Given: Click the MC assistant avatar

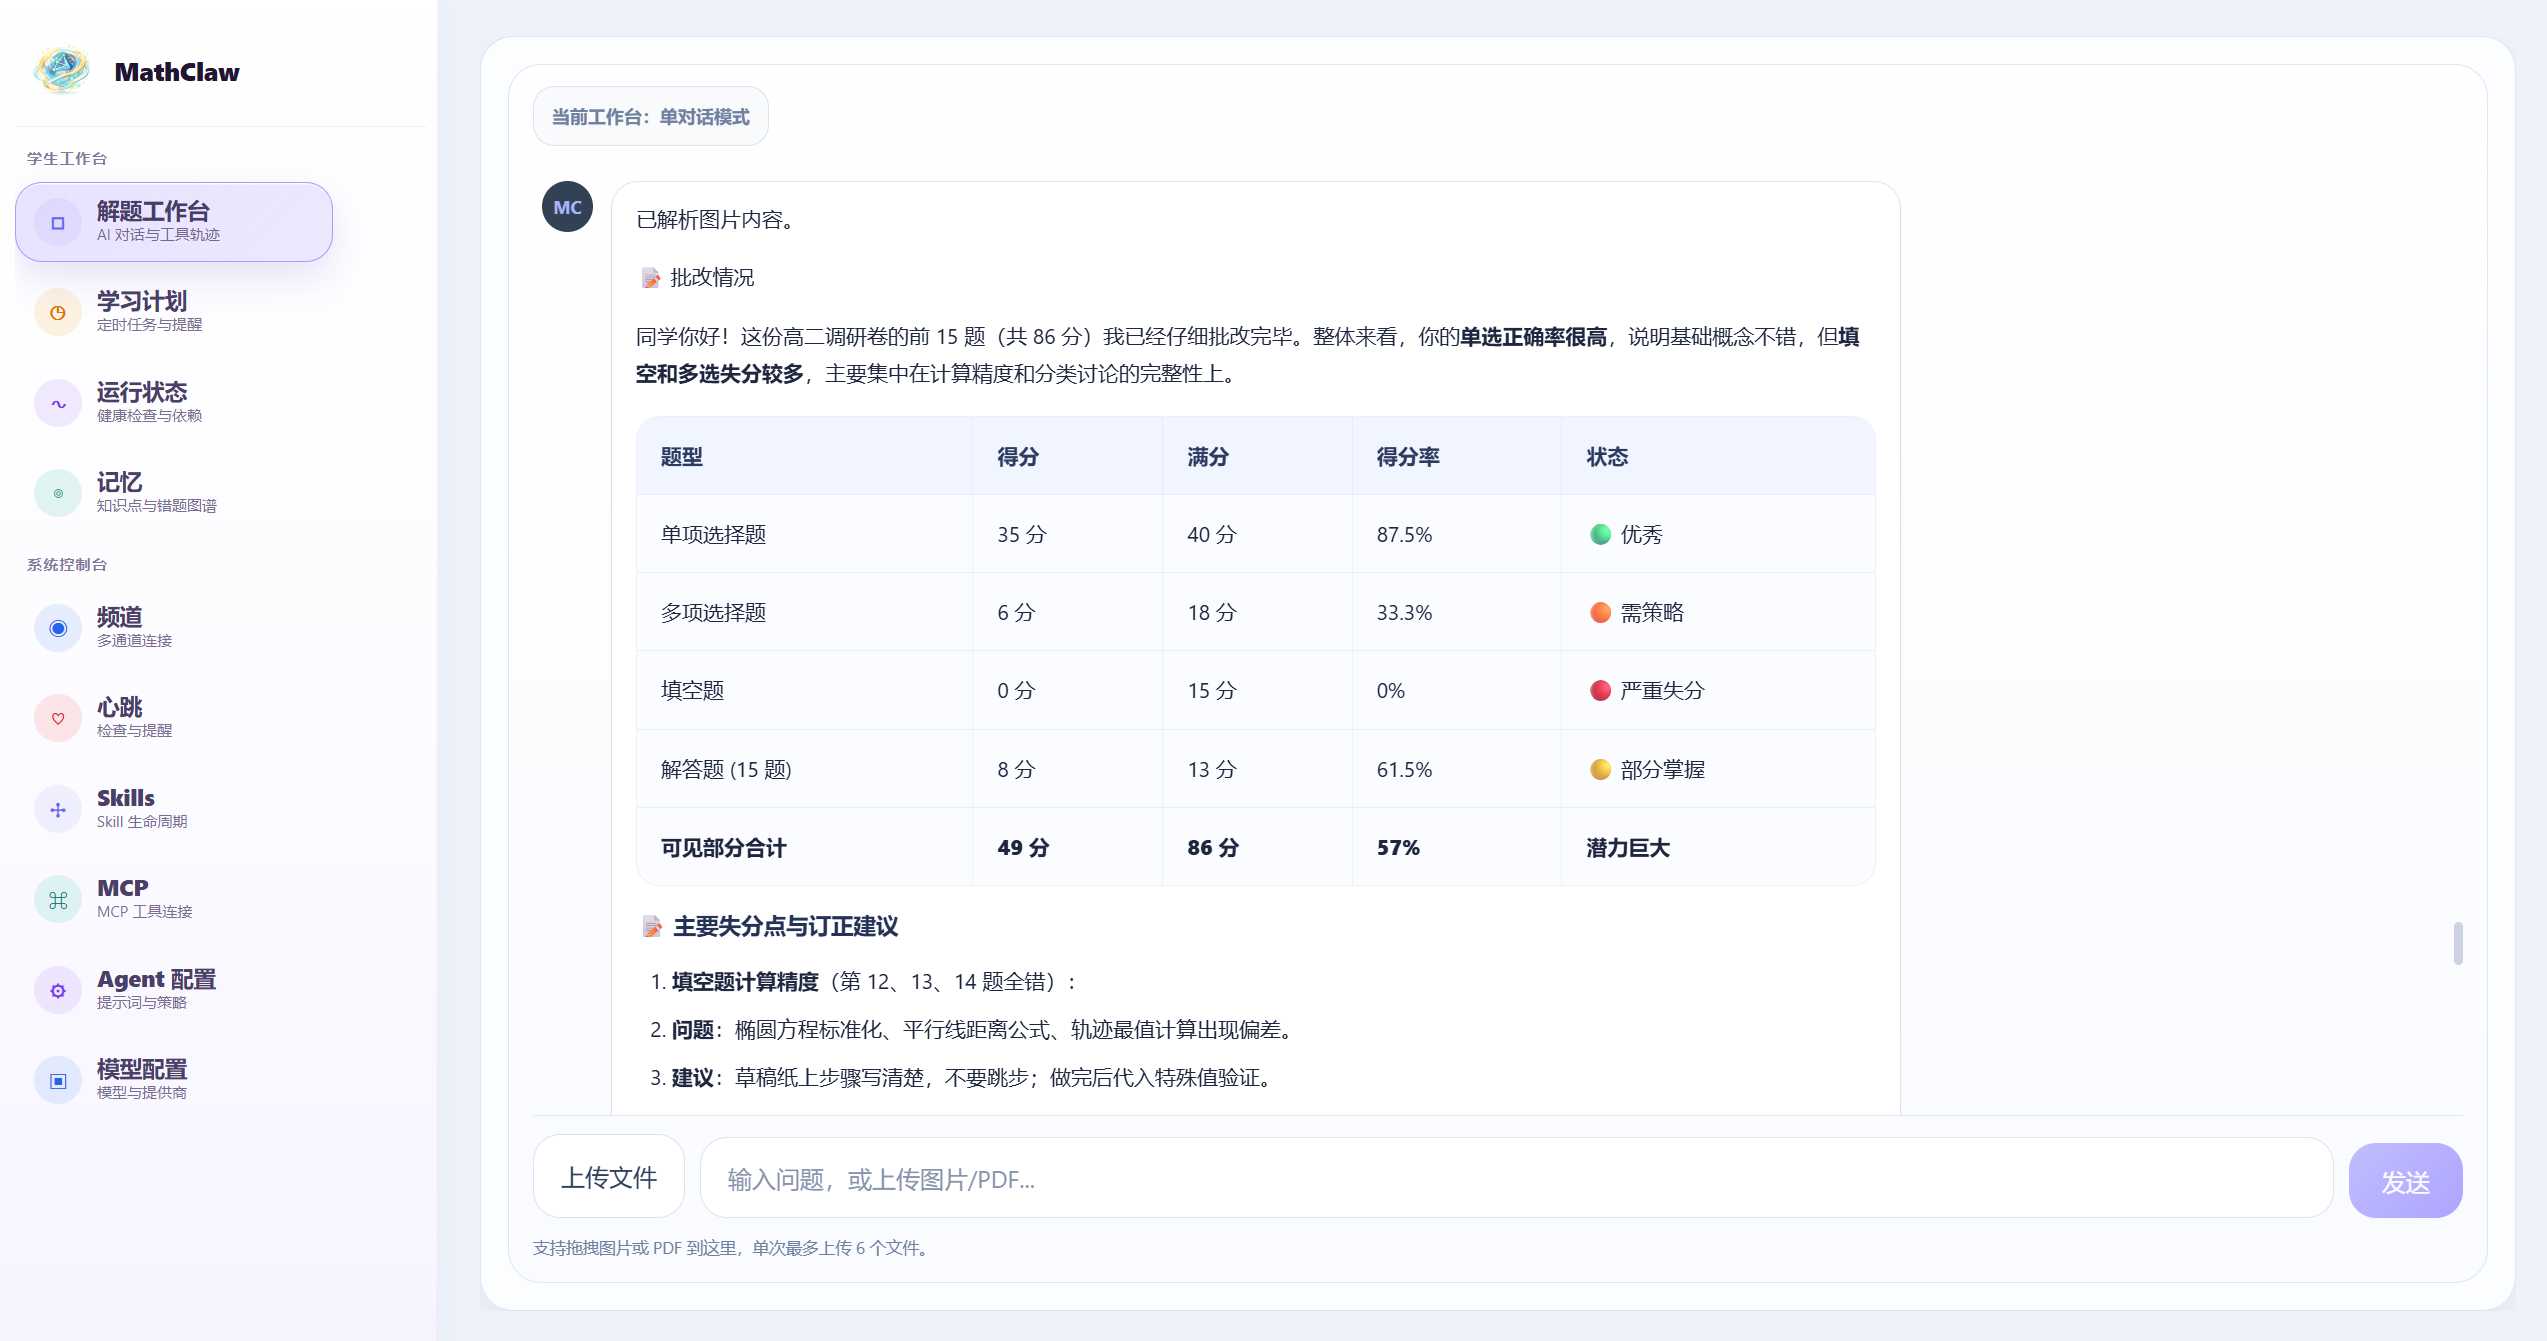Looking at the screenshot, I should (x=567, y=207).
